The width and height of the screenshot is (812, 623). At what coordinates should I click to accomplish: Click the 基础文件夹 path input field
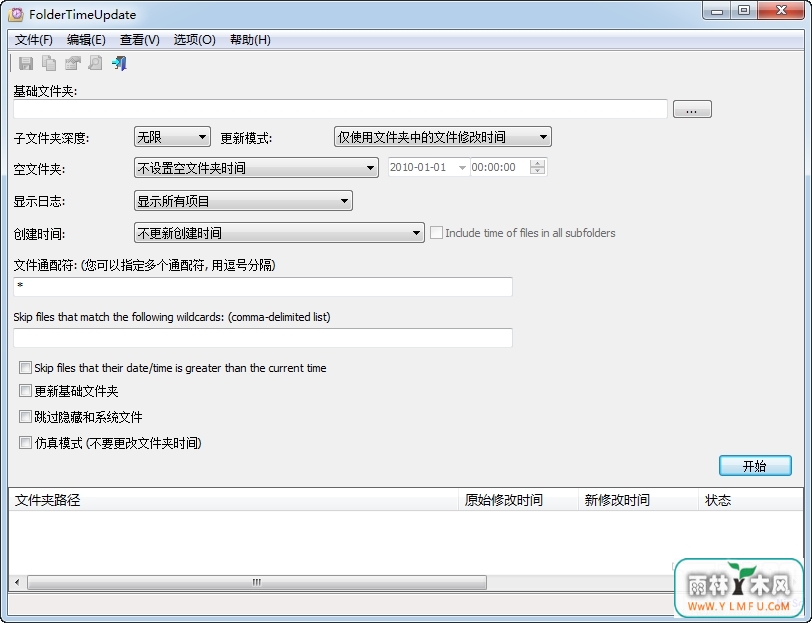340,109
